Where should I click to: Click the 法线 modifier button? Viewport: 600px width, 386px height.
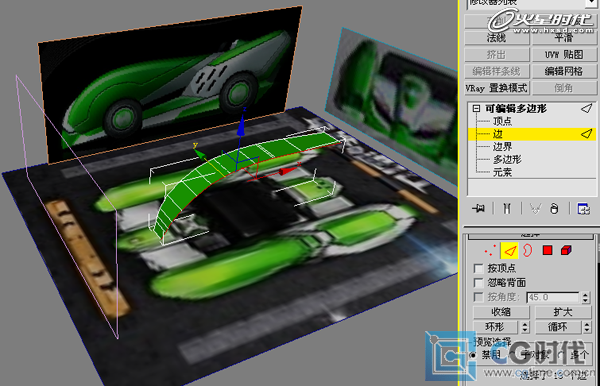497,37
